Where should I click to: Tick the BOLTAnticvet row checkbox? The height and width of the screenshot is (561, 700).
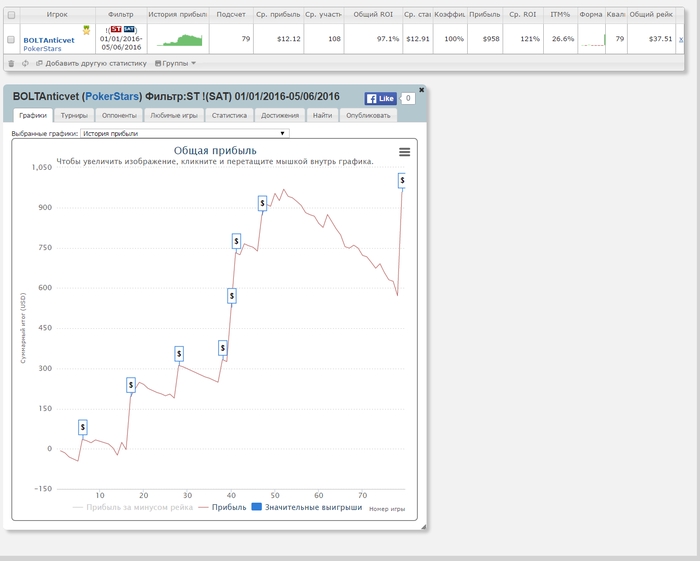click(12, 39)
